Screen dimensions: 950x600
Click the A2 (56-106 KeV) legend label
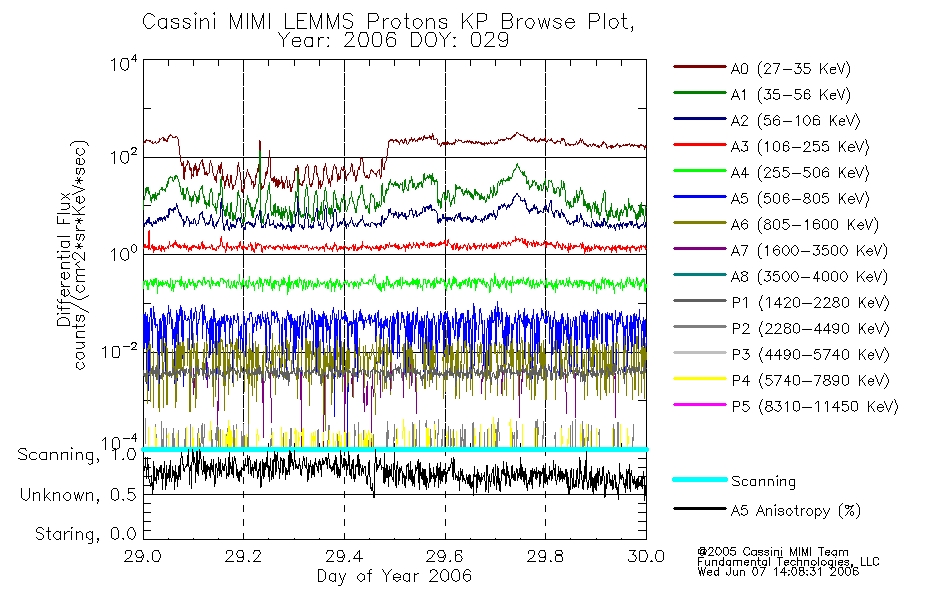point(796,121)
